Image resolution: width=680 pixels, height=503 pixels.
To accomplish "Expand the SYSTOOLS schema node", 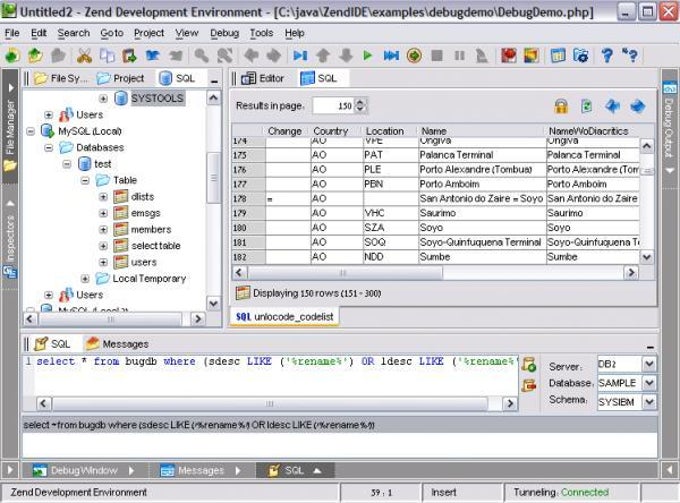I will 103,99.
